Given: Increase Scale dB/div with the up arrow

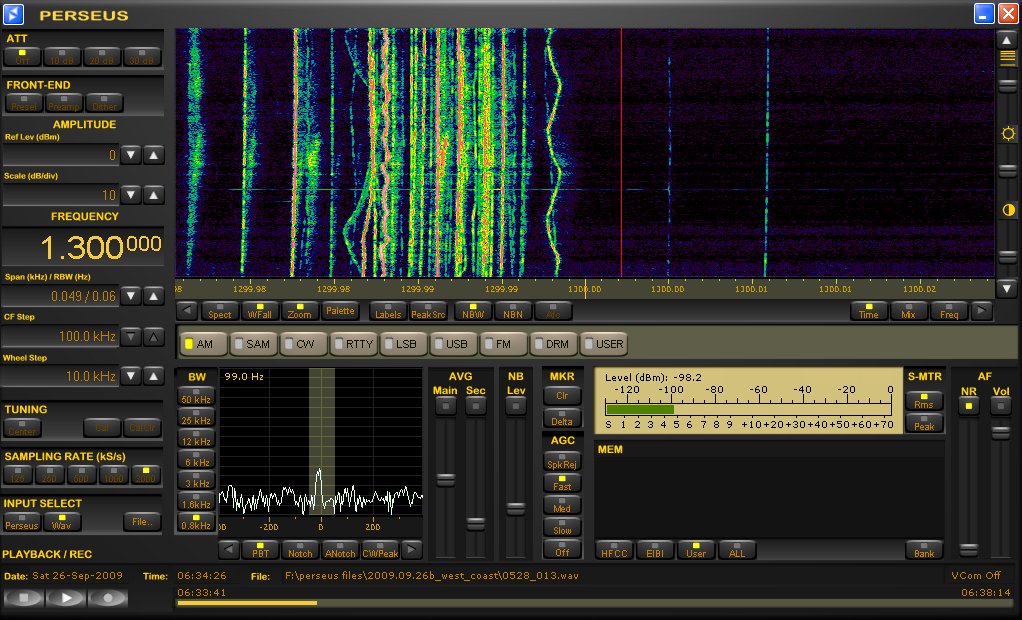Looking at the screenshot, I should pyautogui.click(x=153, y=195).
